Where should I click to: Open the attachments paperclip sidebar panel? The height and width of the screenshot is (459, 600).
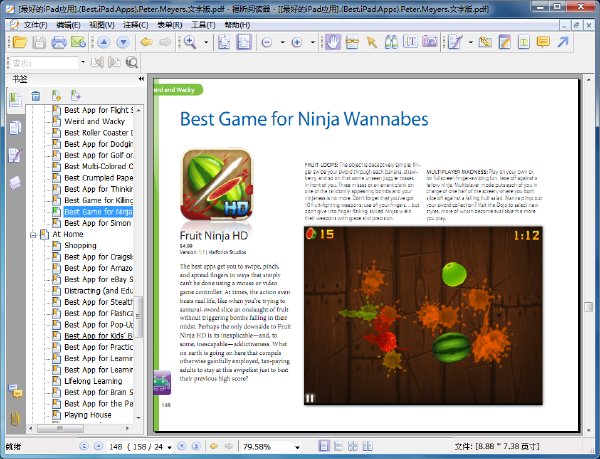[x=15, y=418]
